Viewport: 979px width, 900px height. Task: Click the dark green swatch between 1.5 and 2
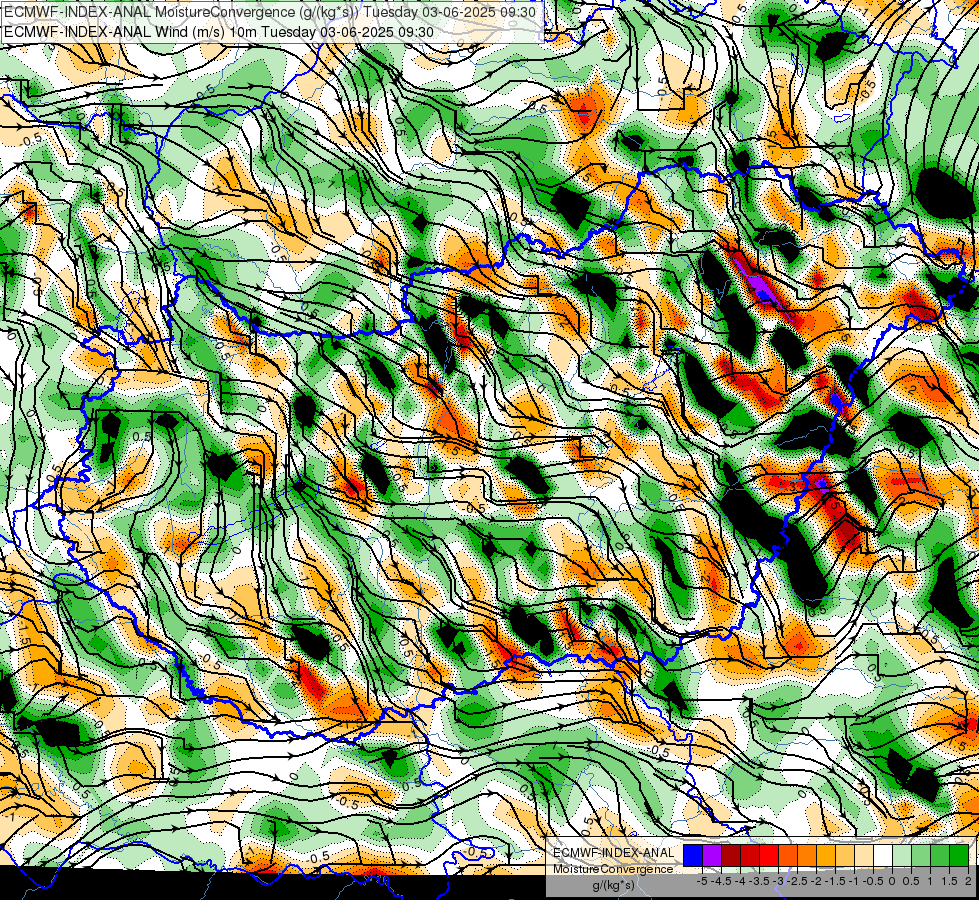[x=958, y=855]
